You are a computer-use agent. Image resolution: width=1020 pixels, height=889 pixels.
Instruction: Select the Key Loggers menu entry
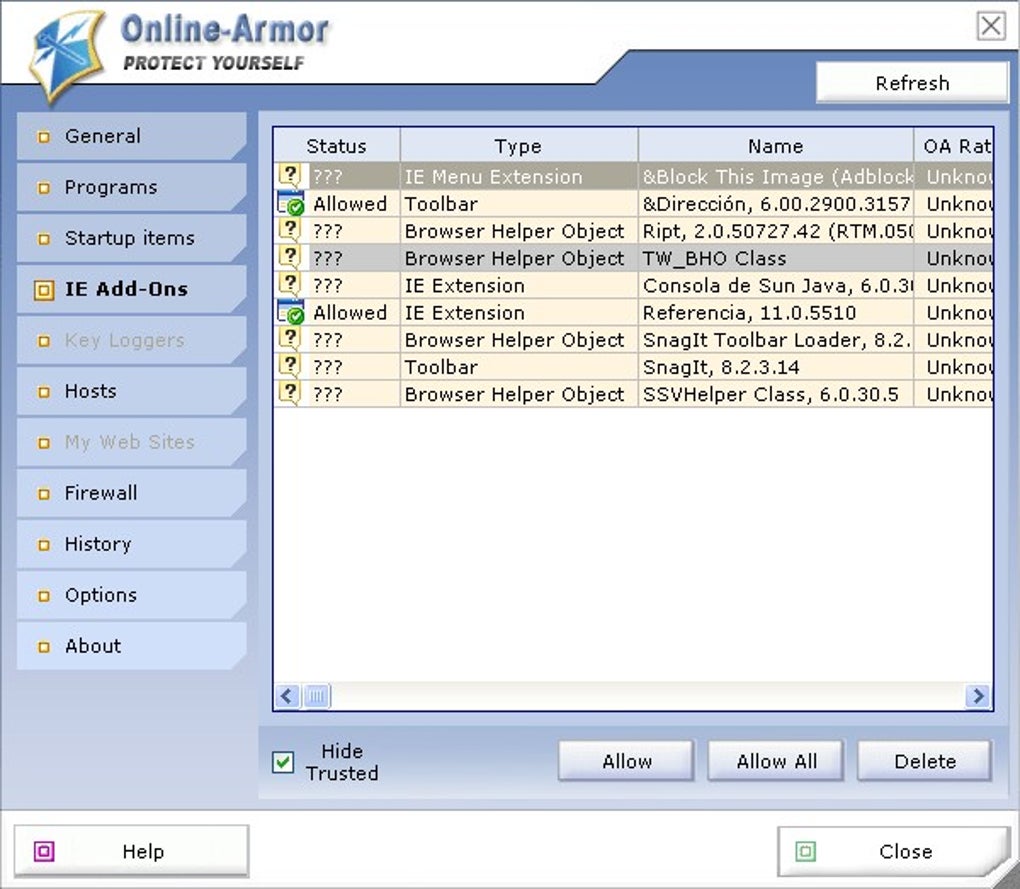131,340
